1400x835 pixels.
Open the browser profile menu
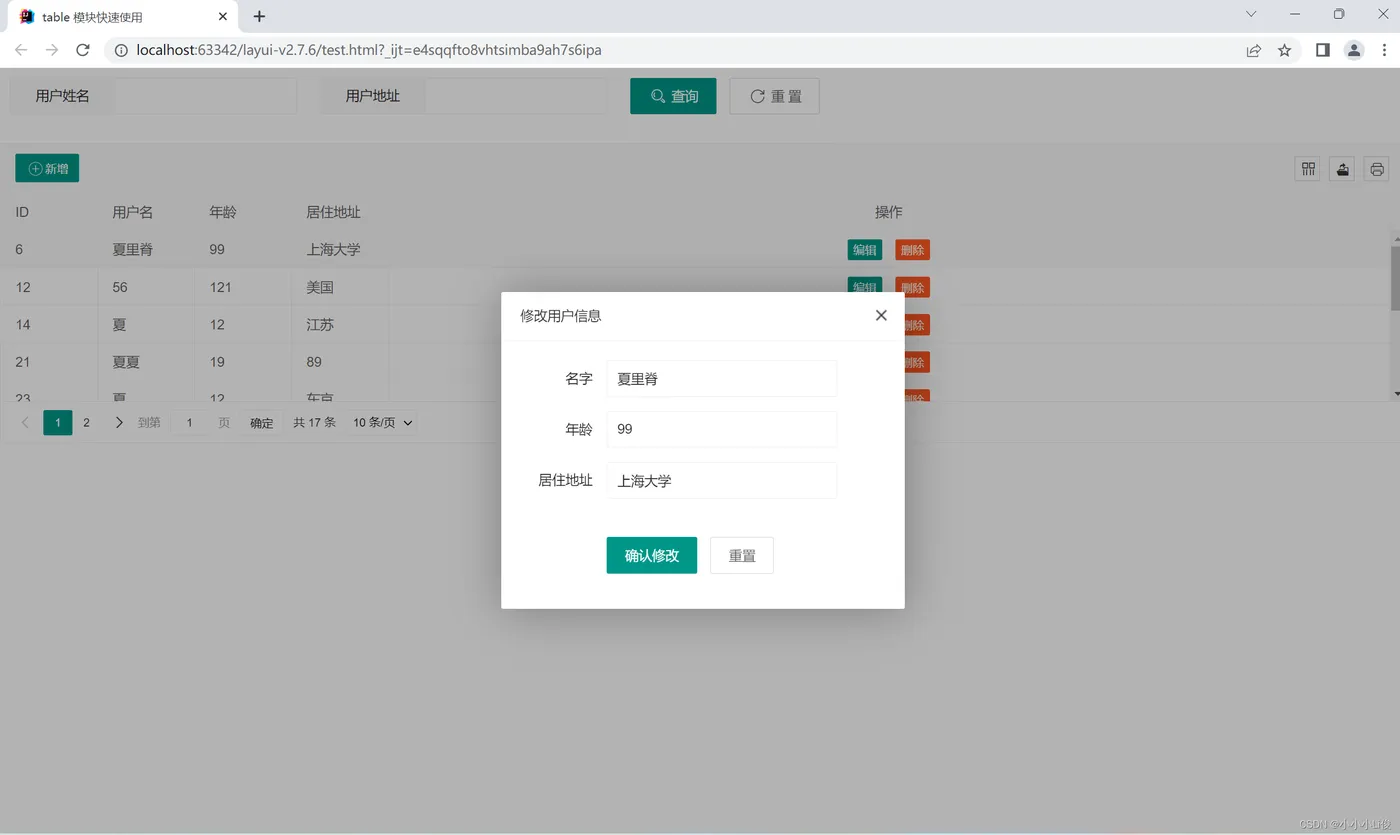coord(1354,50)
